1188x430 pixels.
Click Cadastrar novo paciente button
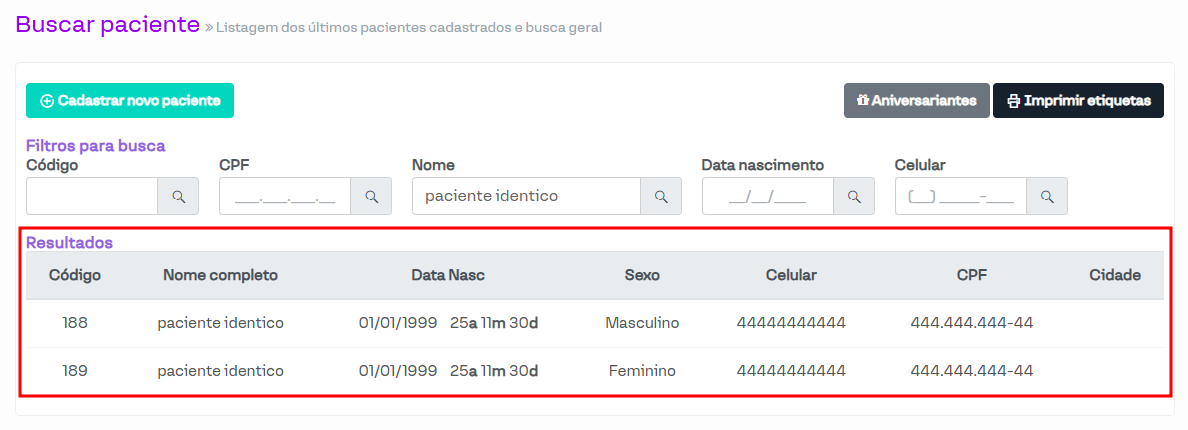[130, 101]
